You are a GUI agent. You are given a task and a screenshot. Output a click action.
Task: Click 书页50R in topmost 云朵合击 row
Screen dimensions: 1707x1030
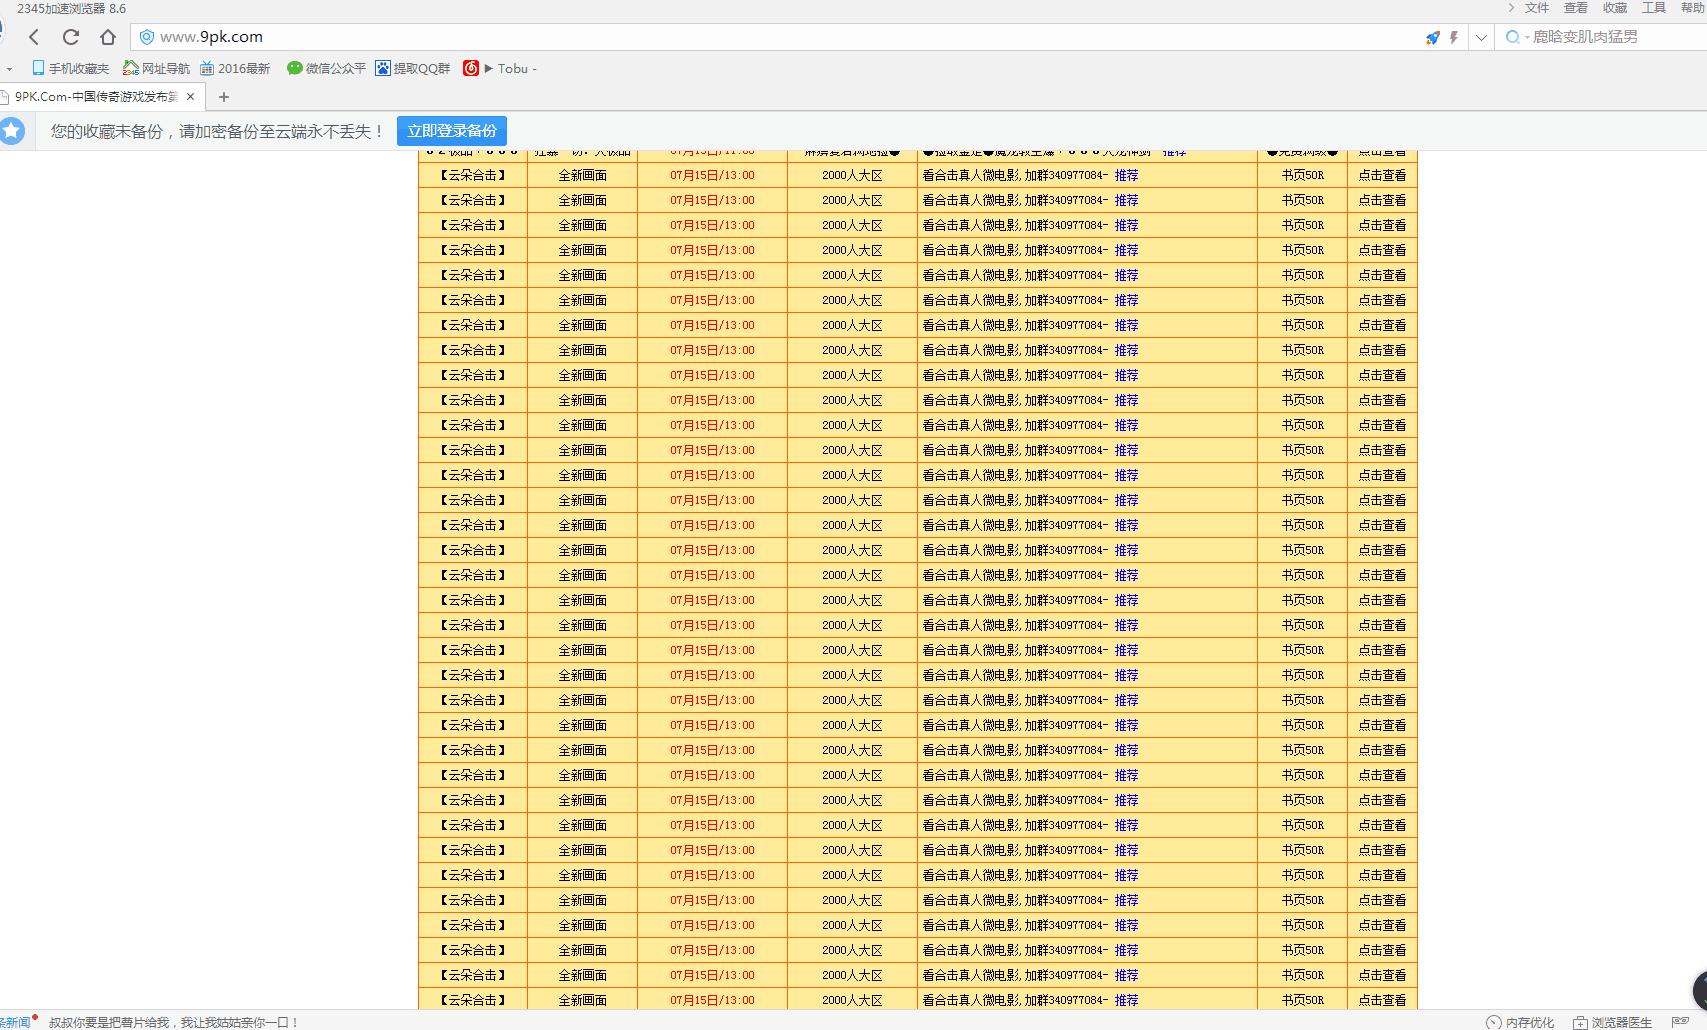pos(1302,175)
